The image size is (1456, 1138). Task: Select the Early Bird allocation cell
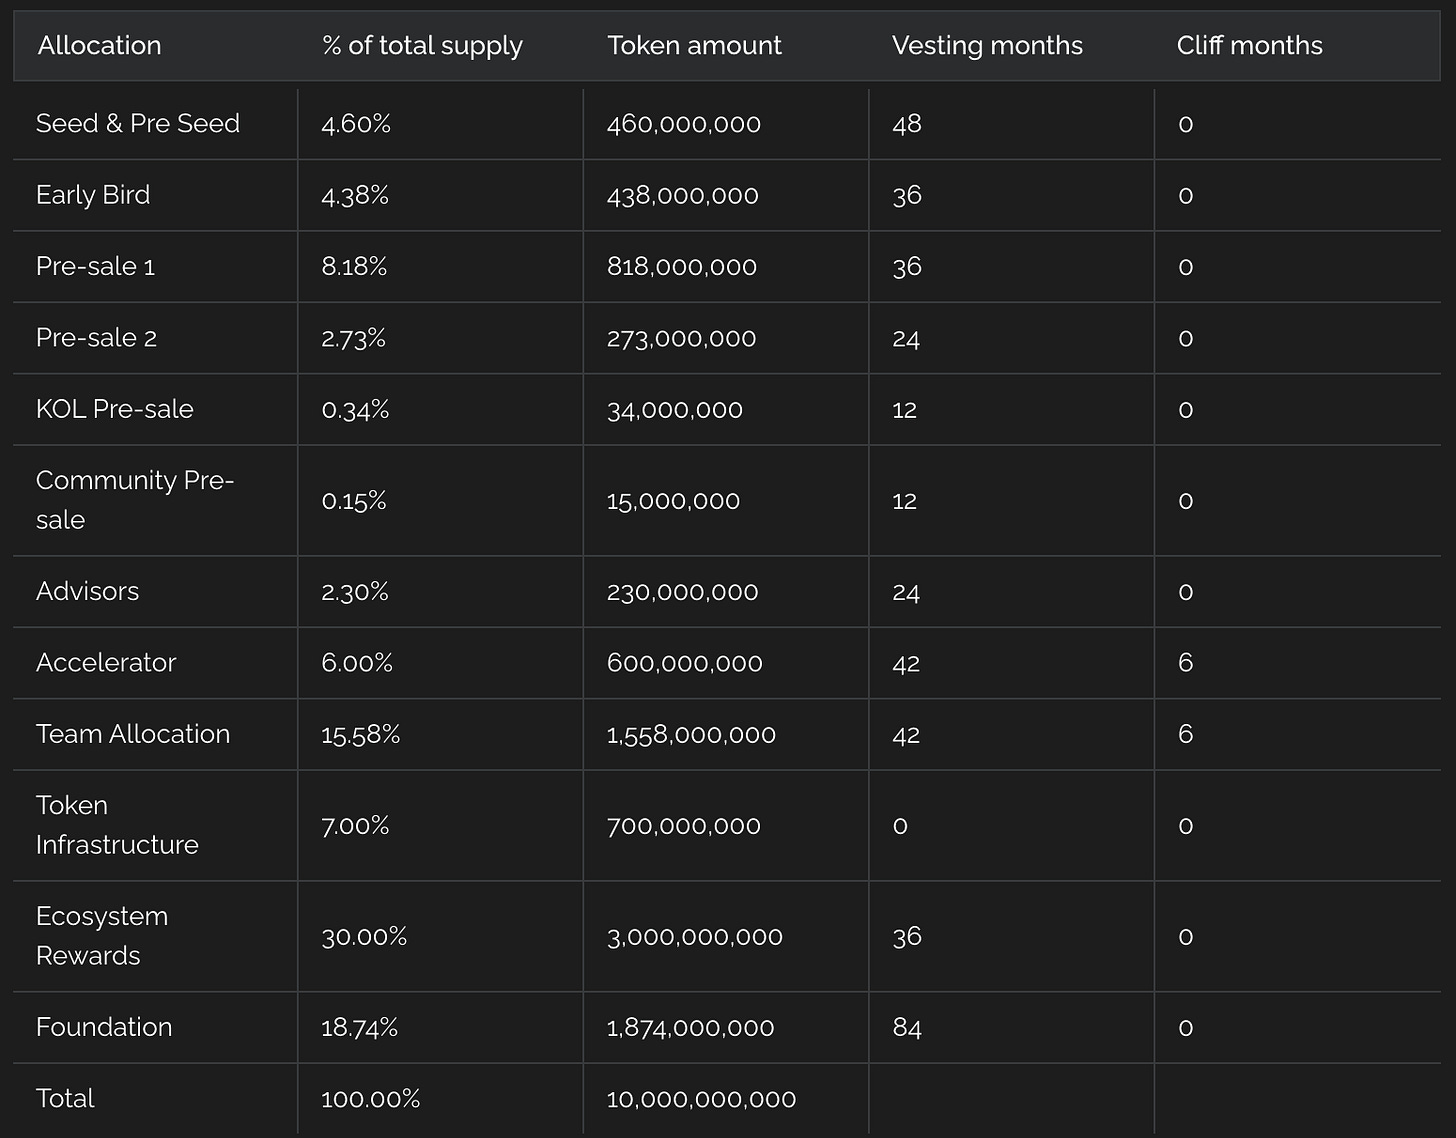[x=93, y=195]
